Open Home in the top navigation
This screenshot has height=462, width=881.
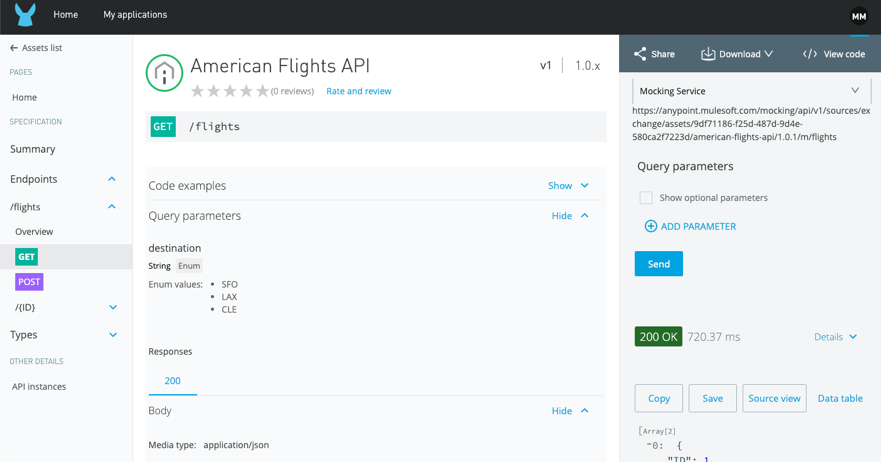pos(66,15)
